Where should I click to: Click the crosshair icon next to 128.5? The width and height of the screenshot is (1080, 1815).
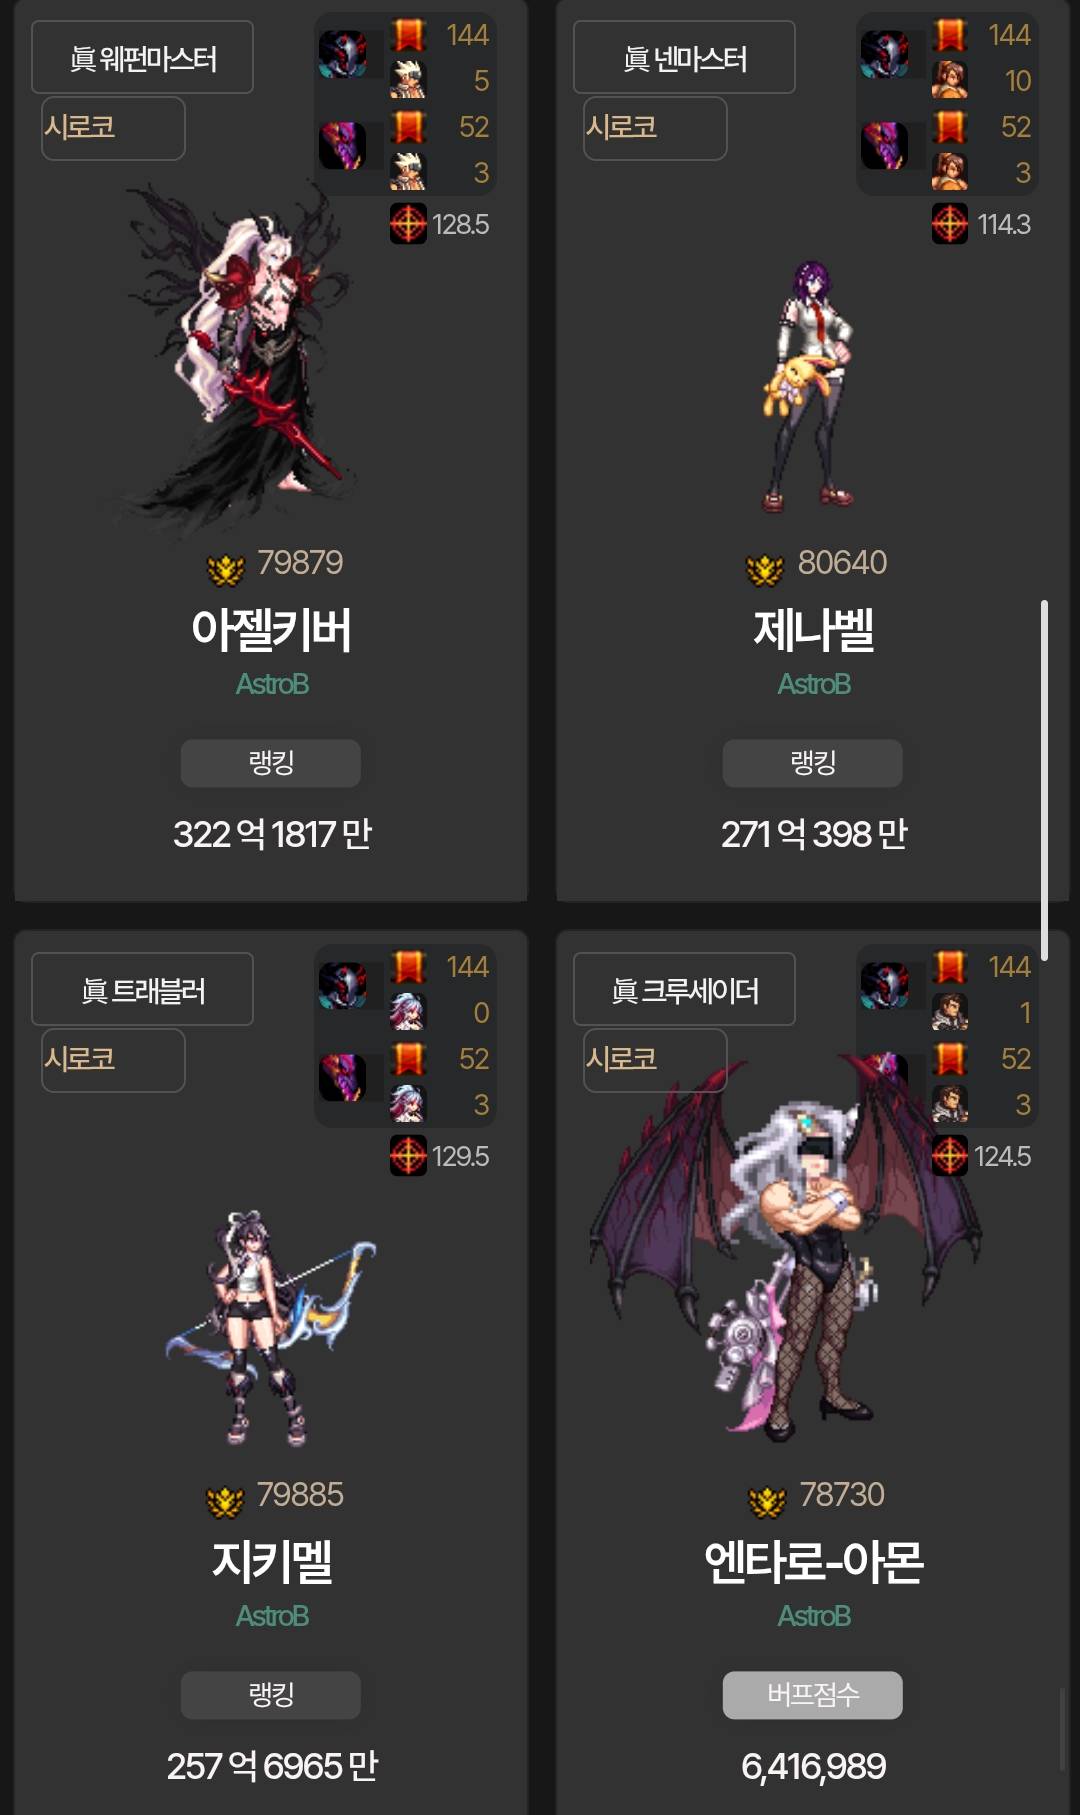[x=408, y=224]
